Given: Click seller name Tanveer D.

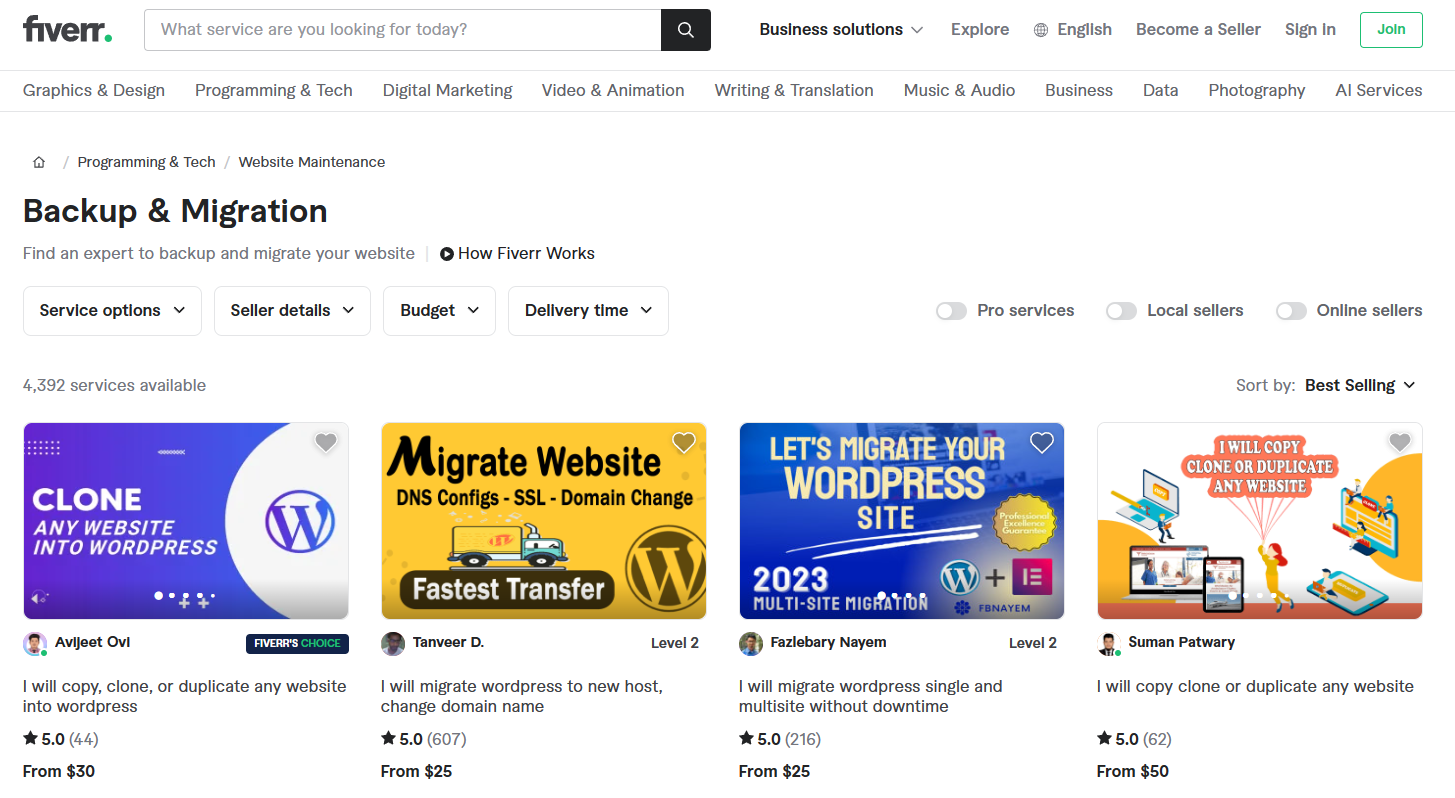Looking at the screenshot, I should [x=448, y=642].
